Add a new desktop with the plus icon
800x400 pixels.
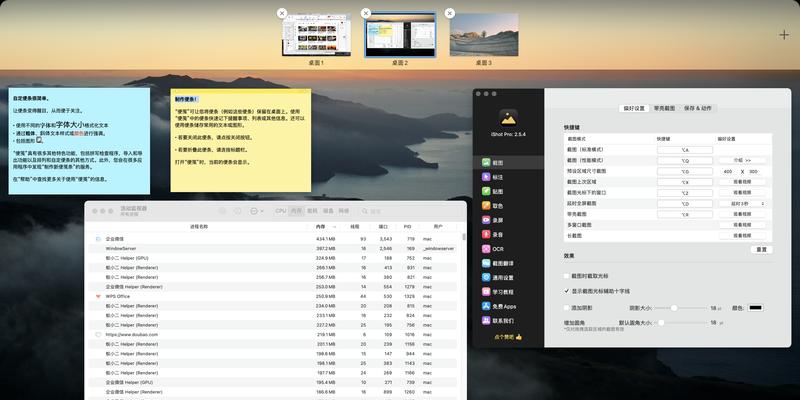[784, 35]
